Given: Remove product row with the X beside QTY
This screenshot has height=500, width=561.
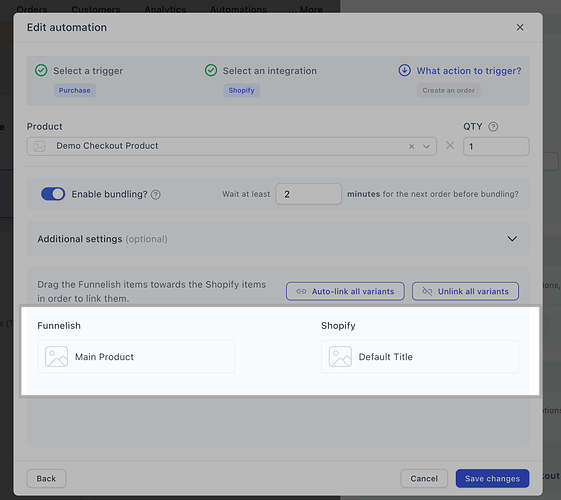Looking at the screenshot, I should click(x=450, y=145).
